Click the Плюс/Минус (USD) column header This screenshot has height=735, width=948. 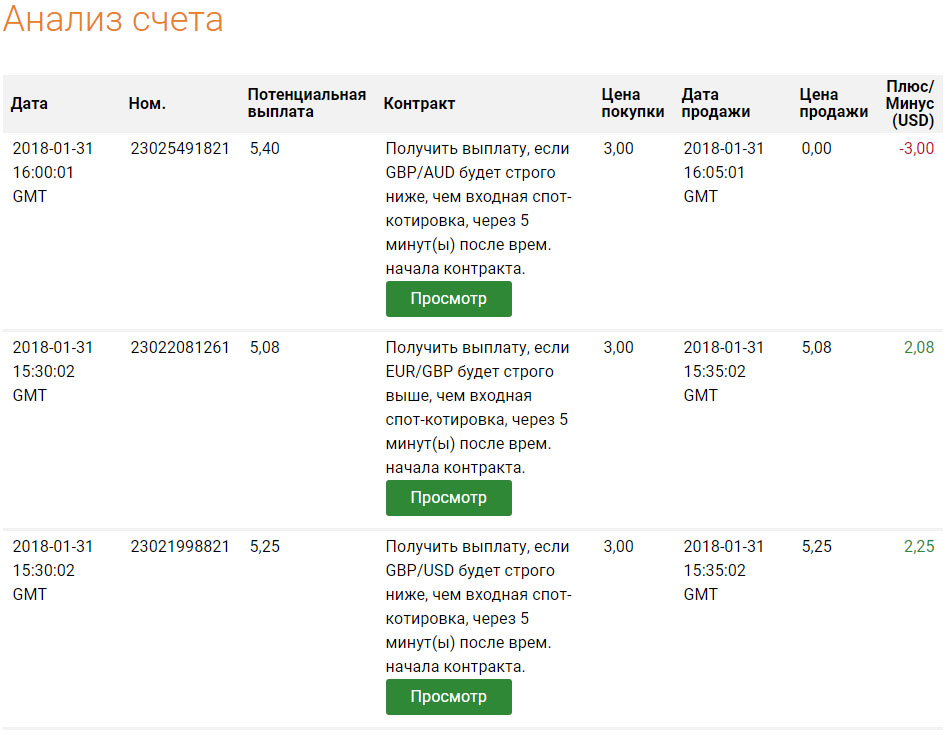(x=910, y=103)
